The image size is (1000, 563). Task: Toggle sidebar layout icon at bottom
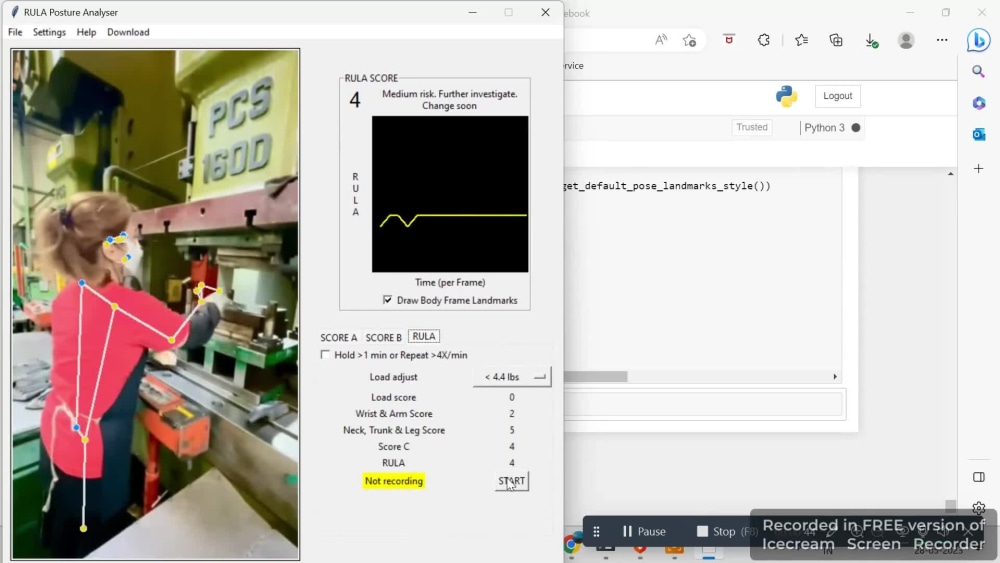pyautogui.click(x=978, y=477)
